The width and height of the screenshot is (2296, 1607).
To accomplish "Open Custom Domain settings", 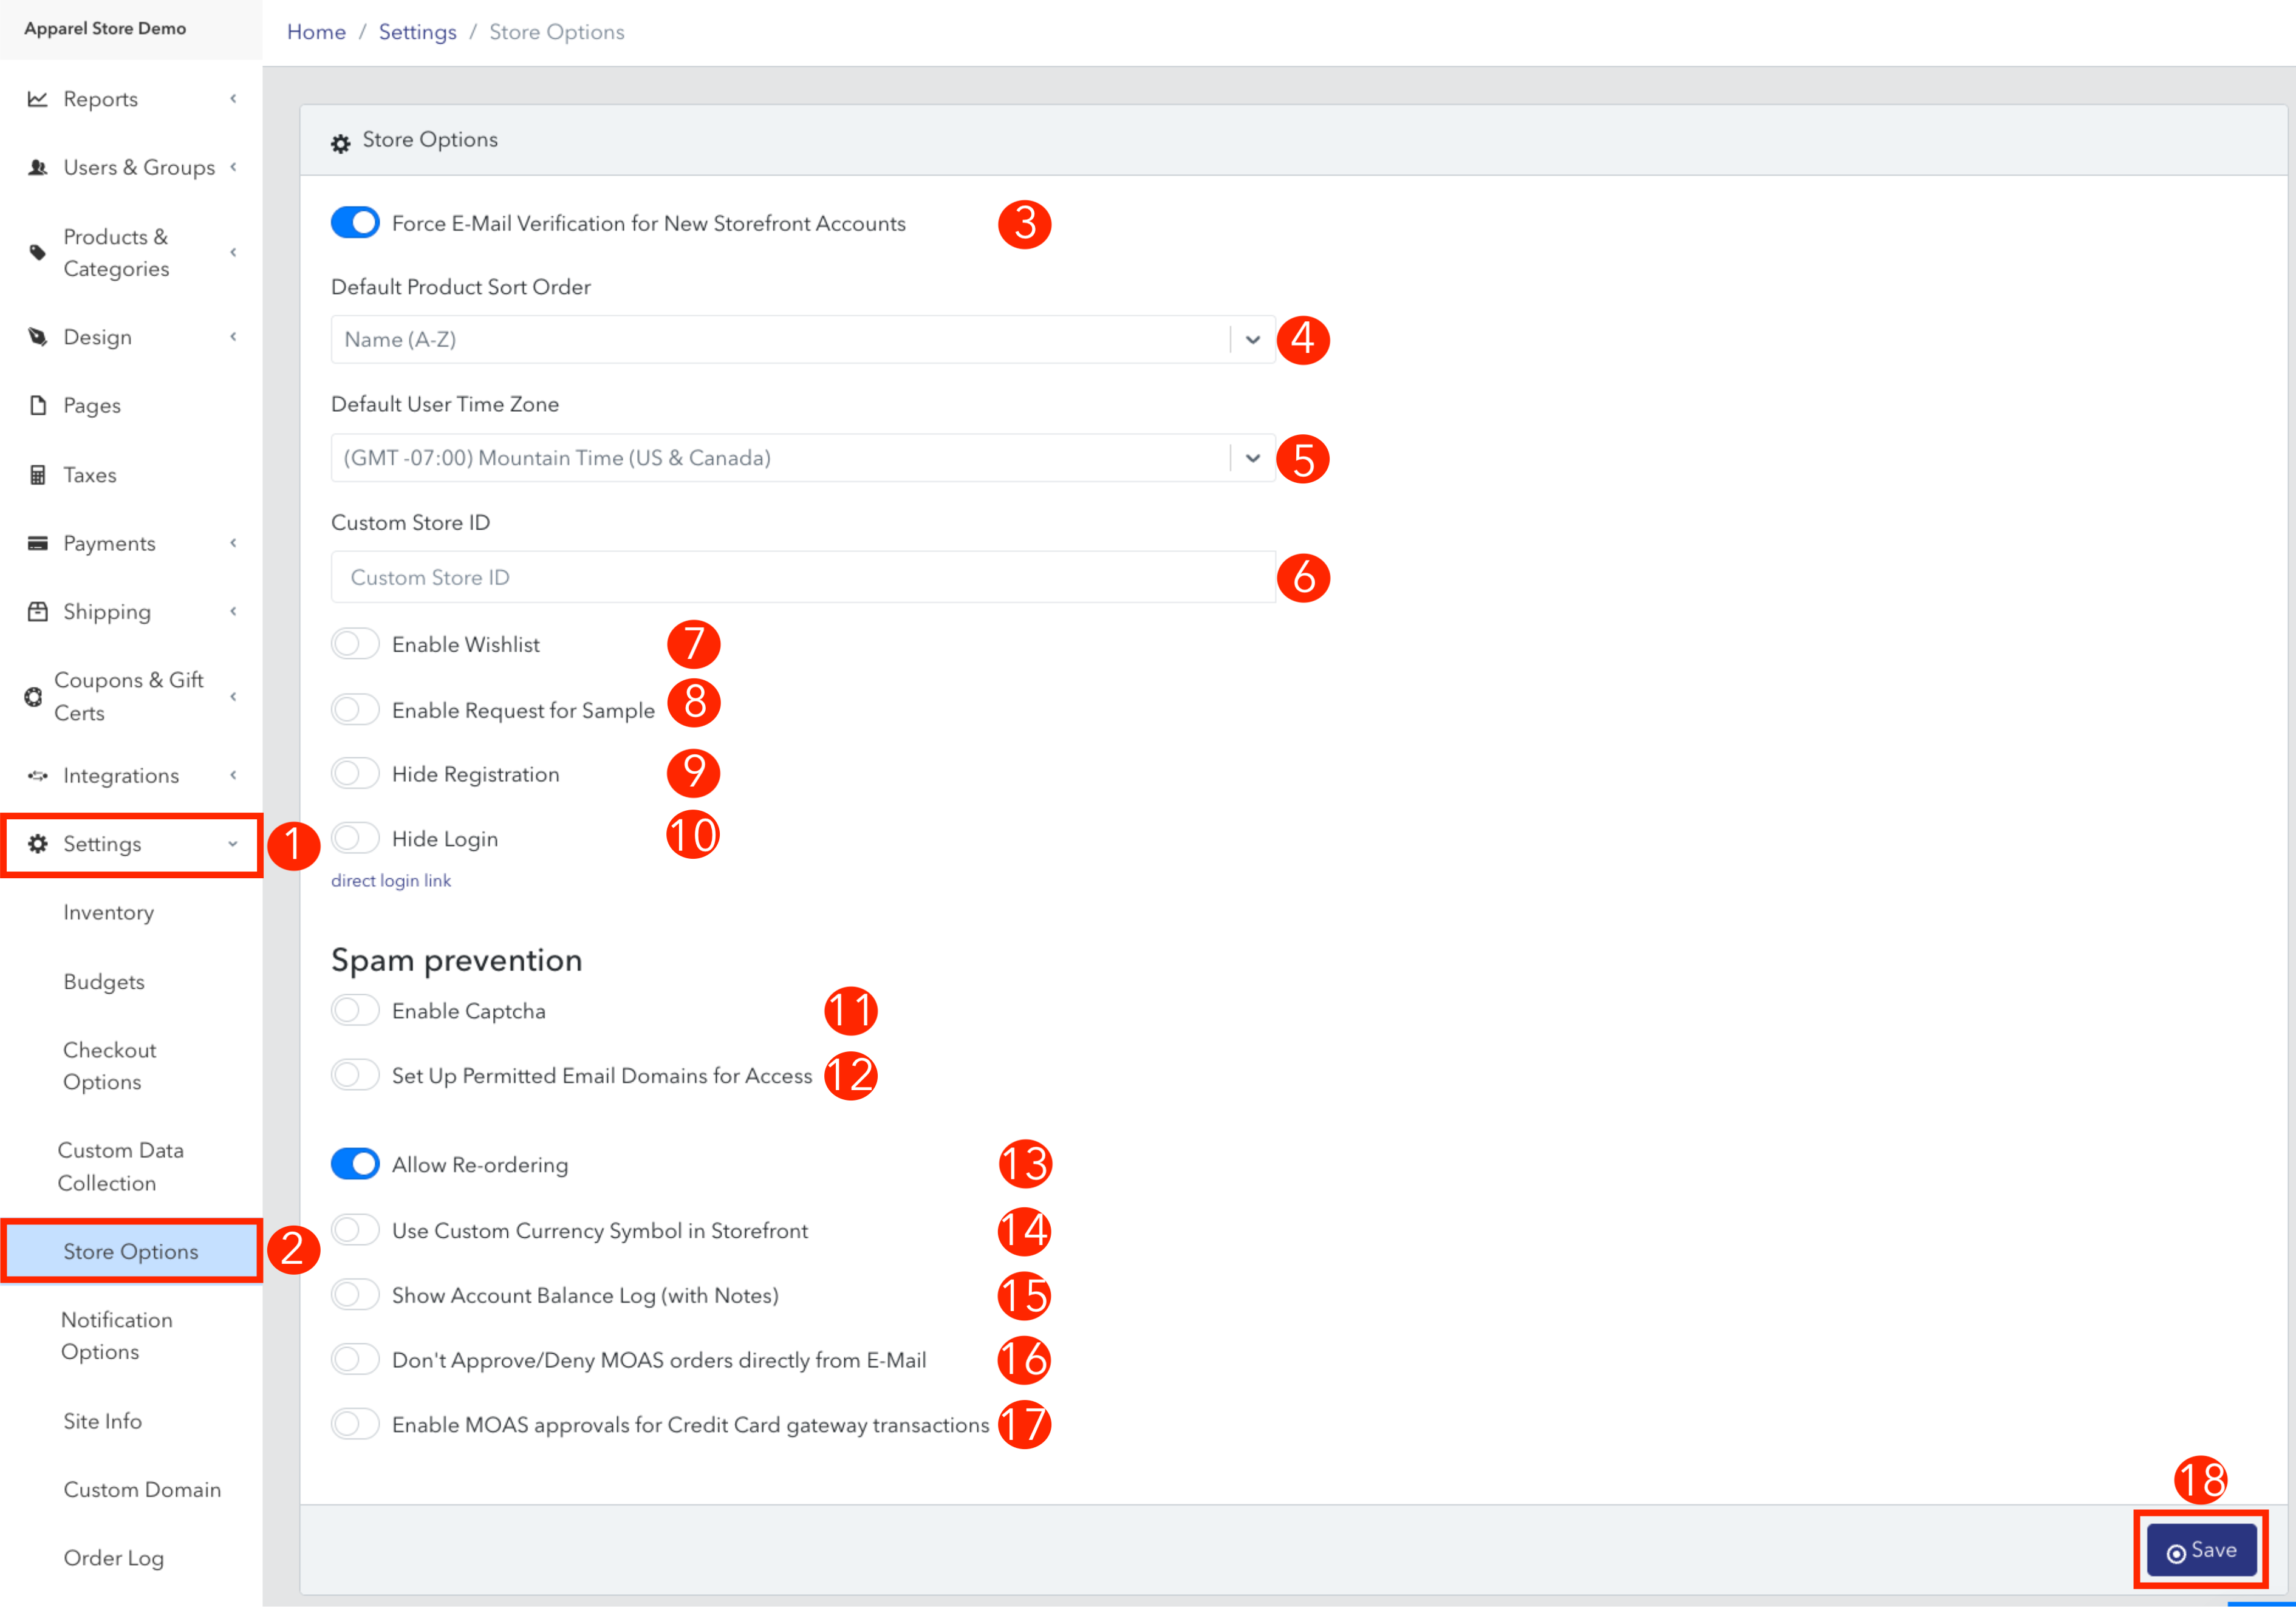I will tap(142, 1489).
